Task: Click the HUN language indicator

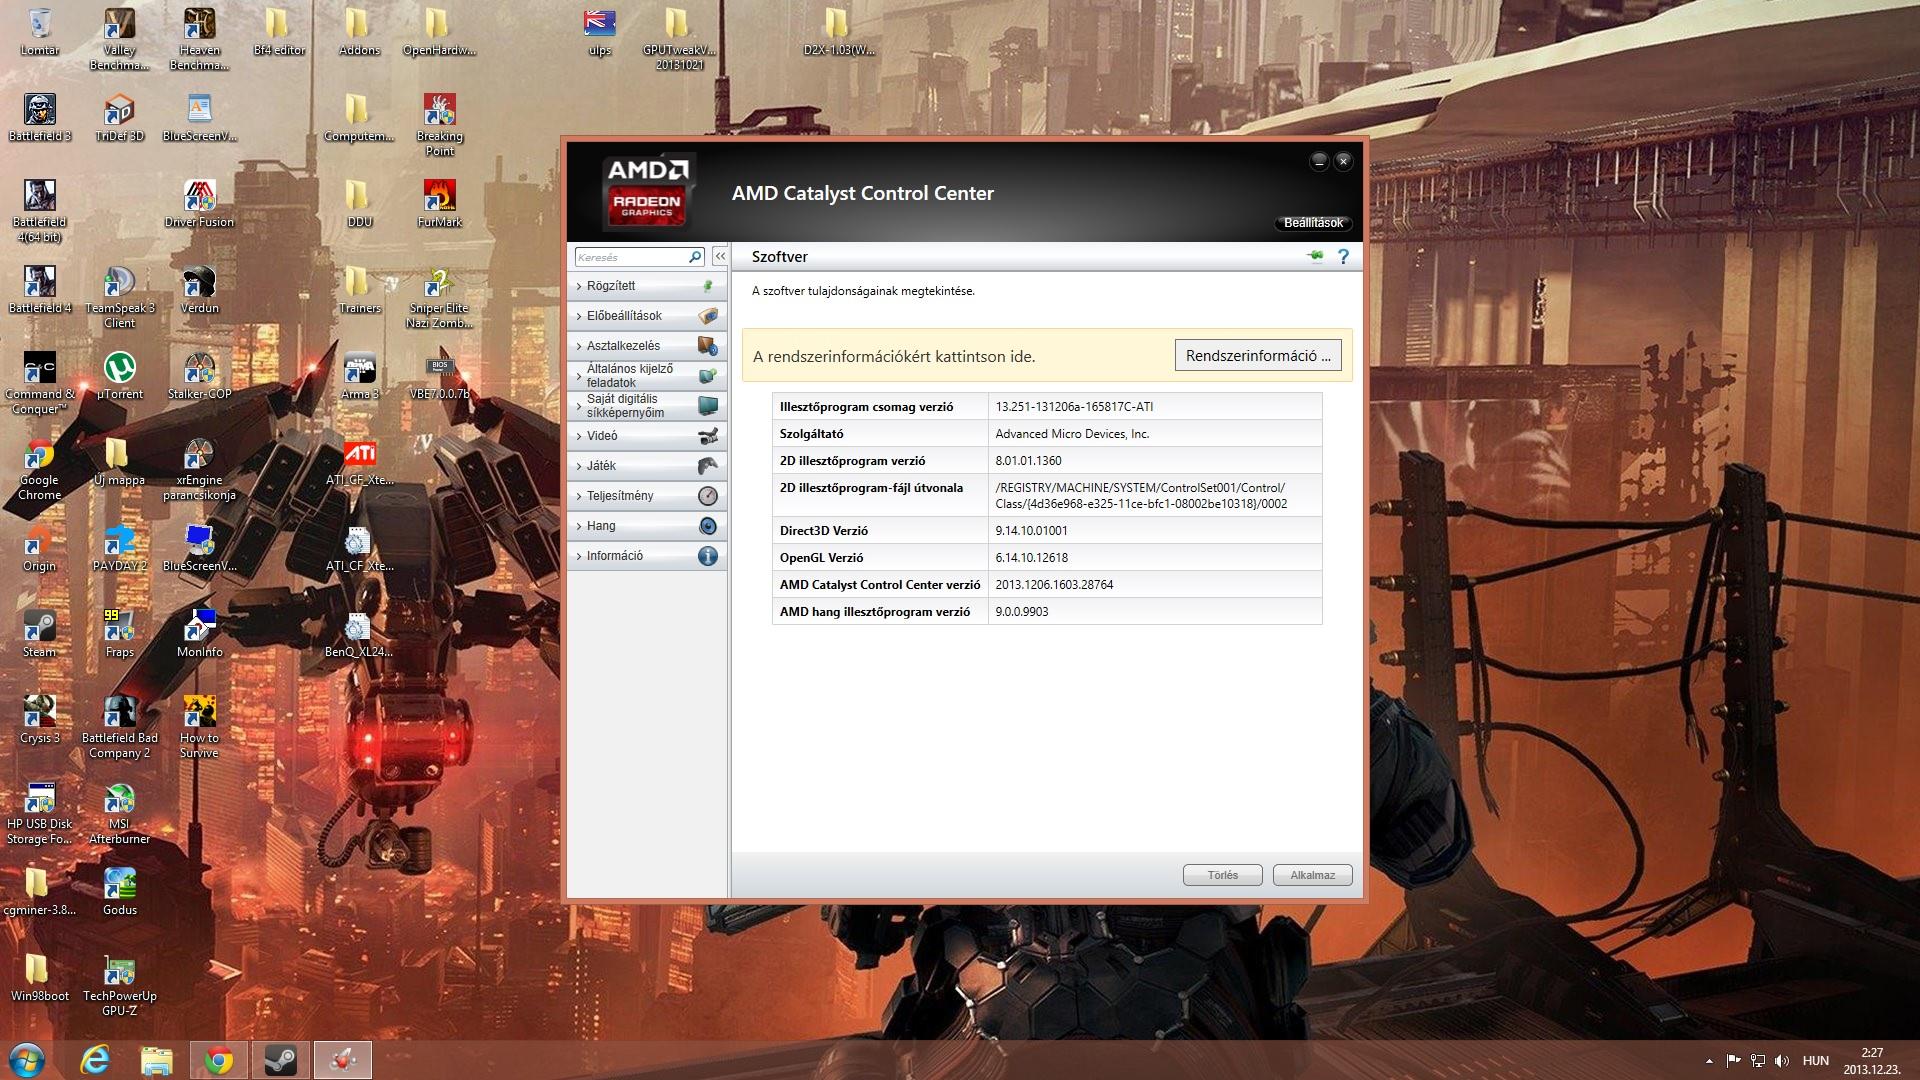Action: [1815, 1061]
